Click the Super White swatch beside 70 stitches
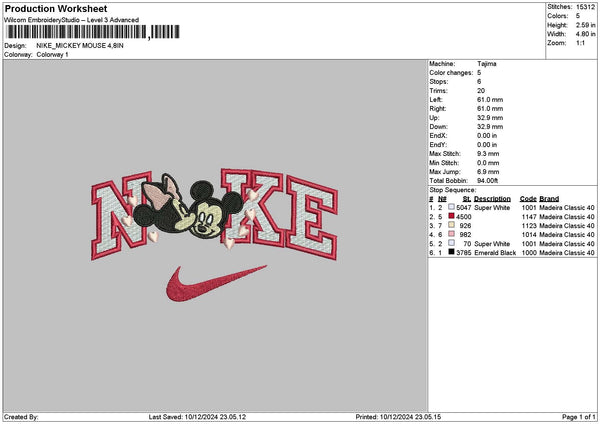 click(x=452, y=243)
